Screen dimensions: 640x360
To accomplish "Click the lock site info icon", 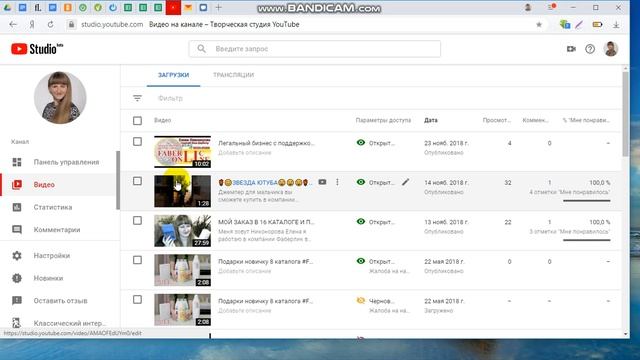I will point(71,24).
